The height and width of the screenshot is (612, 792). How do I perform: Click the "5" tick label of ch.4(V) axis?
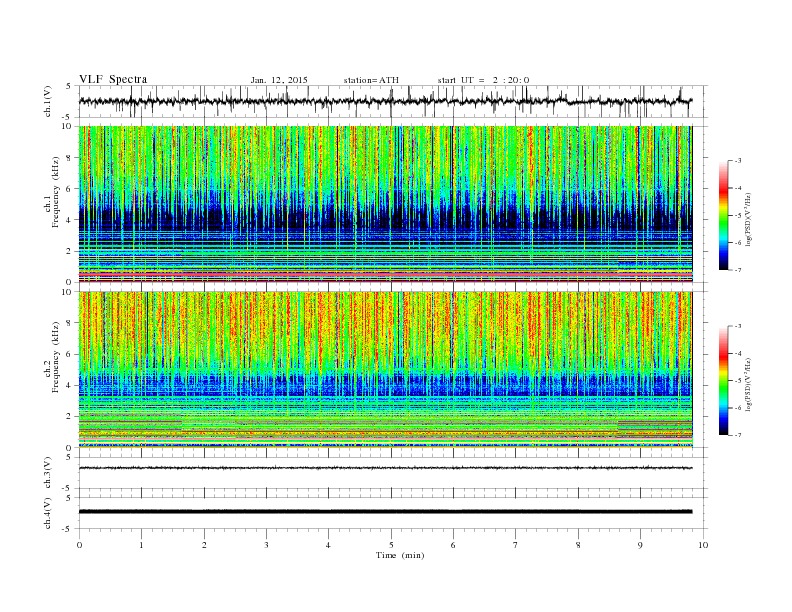click(70, 497)
